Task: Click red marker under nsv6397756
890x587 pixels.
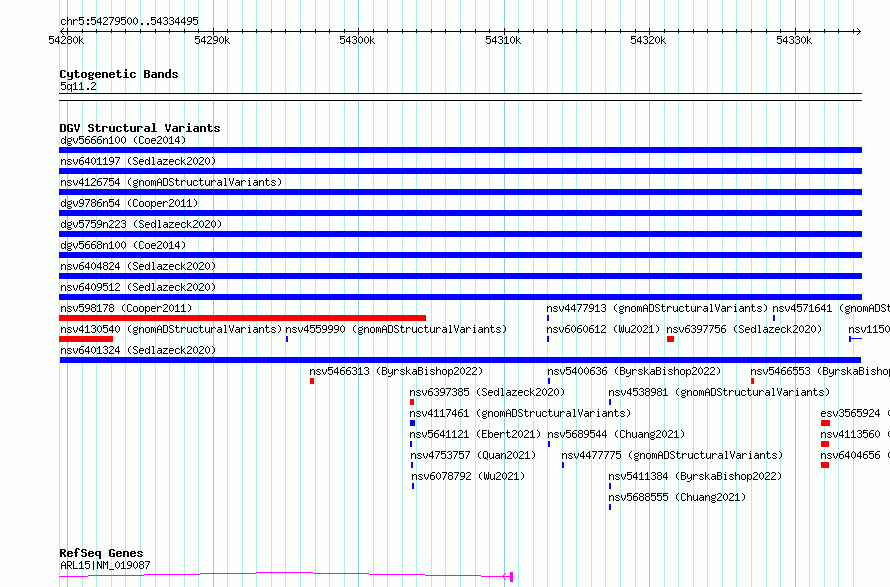Action: (x=670, y=339)
